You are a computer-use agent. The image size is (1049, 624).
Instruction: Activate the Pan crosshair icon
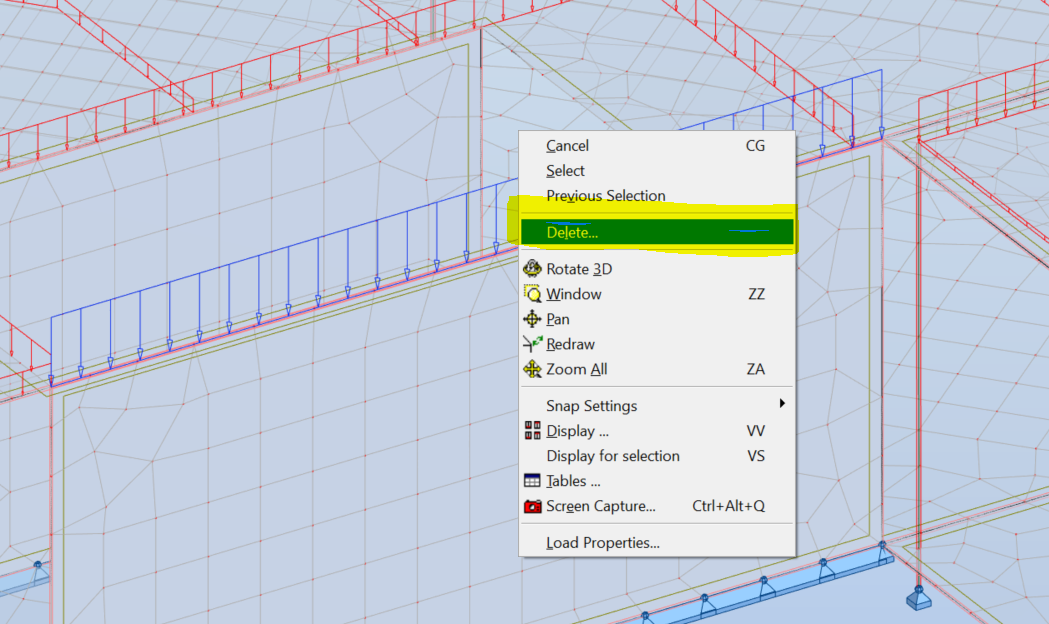point(531,318)
